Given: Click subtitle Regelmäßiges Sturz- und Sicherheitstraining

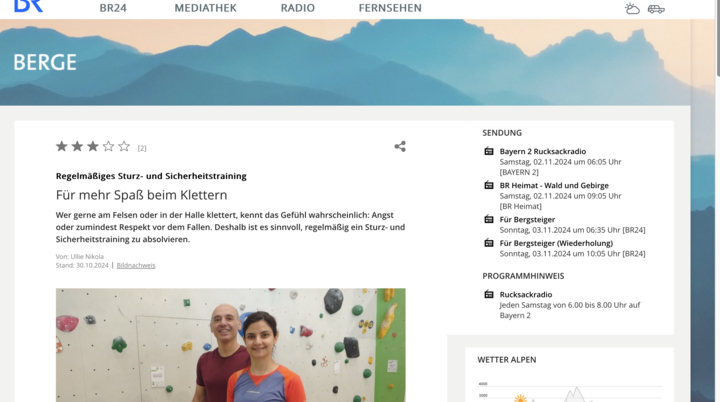Looking at the screenshot, I should 151,176.
